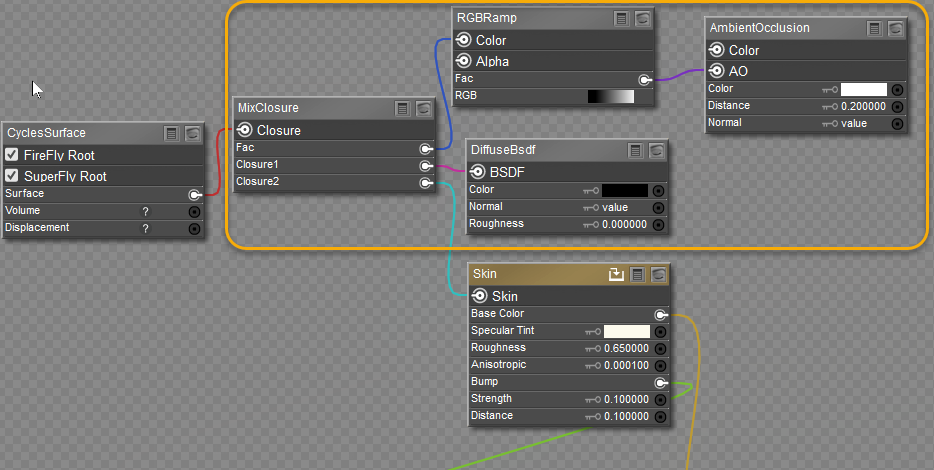
Task: Uncheck the SuperFly Root checkbox
Action: pos(11,176)
